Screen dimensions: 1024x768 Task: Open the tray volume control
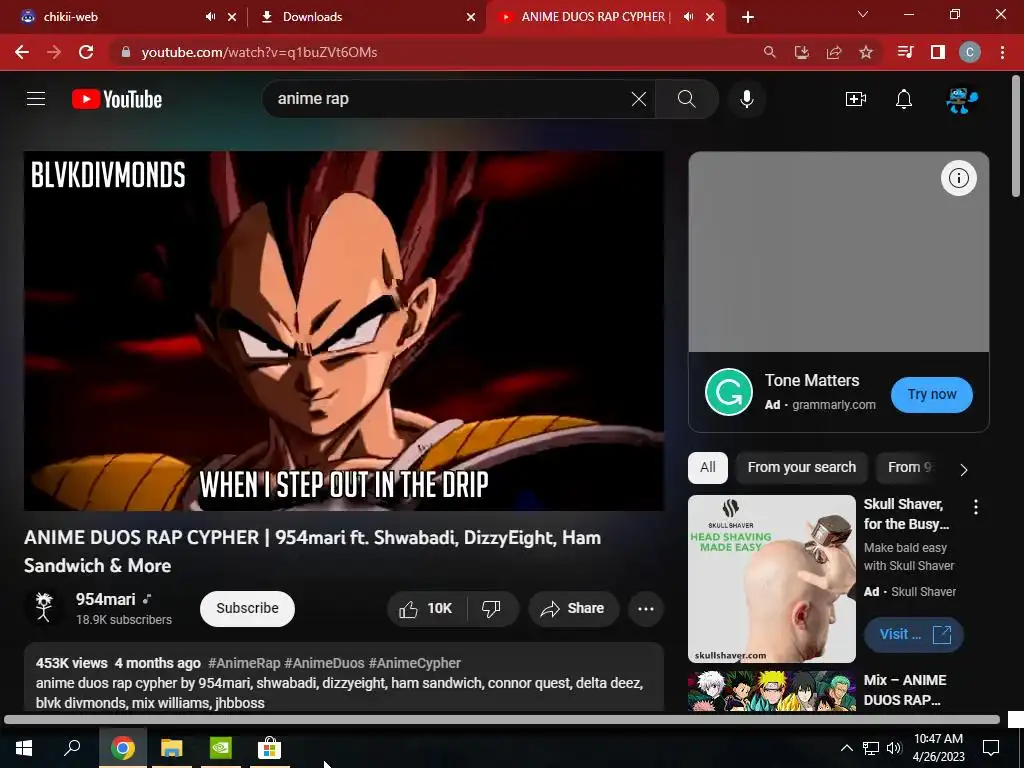(x=894, y=748)
